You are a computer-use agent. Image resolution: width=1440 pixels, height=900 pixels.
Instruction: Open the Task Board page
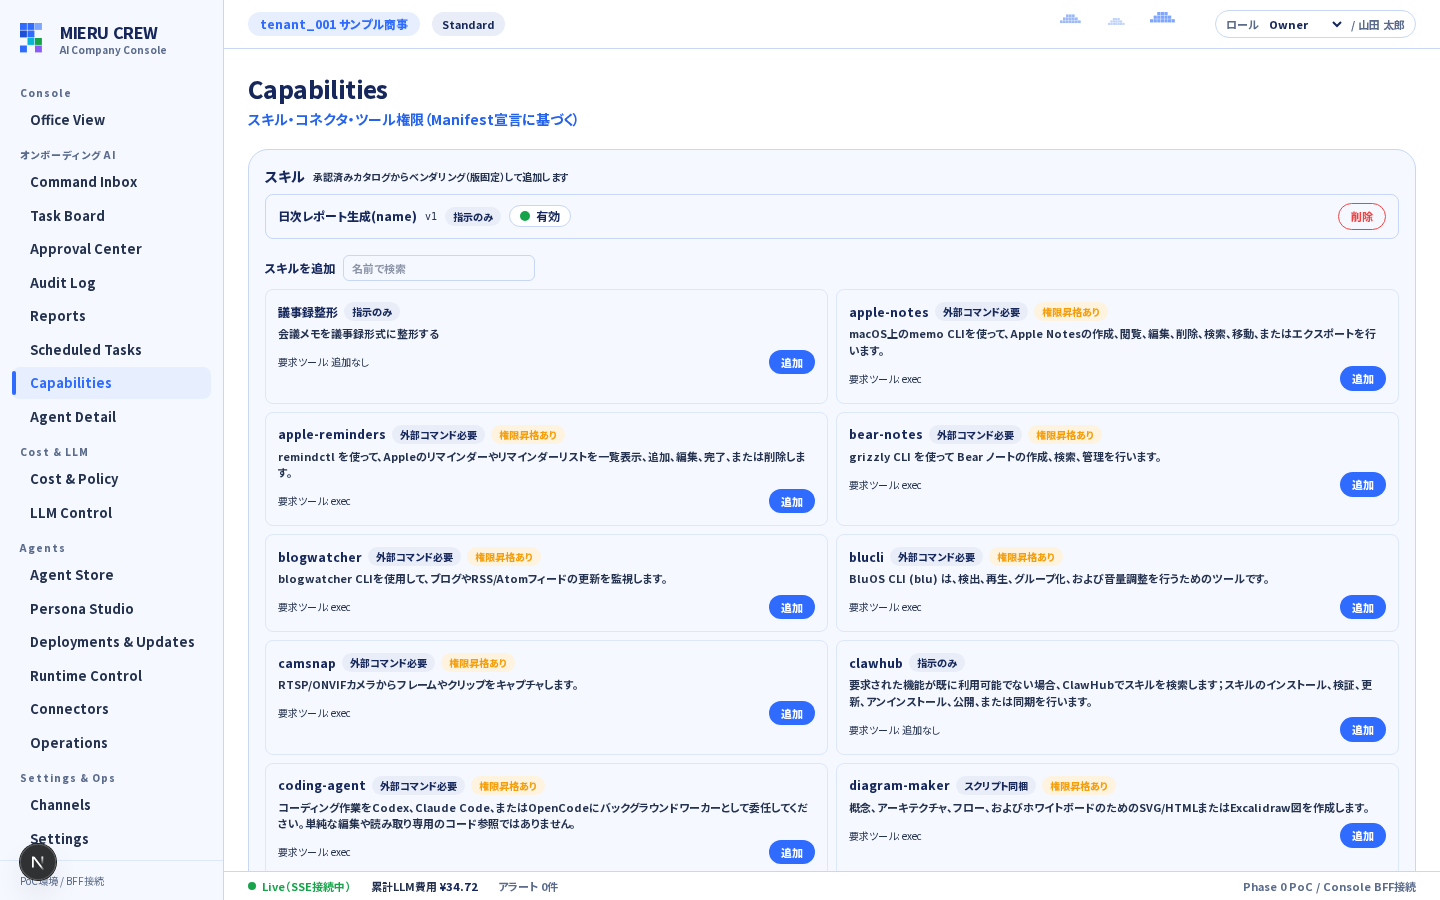pyautogui.click(x=111, y=216)
